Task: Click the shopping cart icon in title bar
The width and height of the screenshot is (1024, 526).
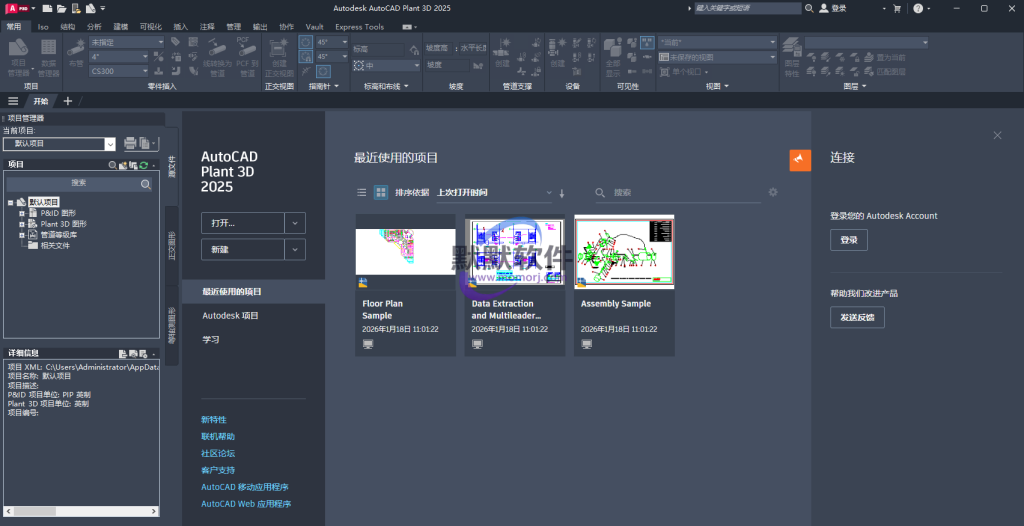Action: coord(896,8)
